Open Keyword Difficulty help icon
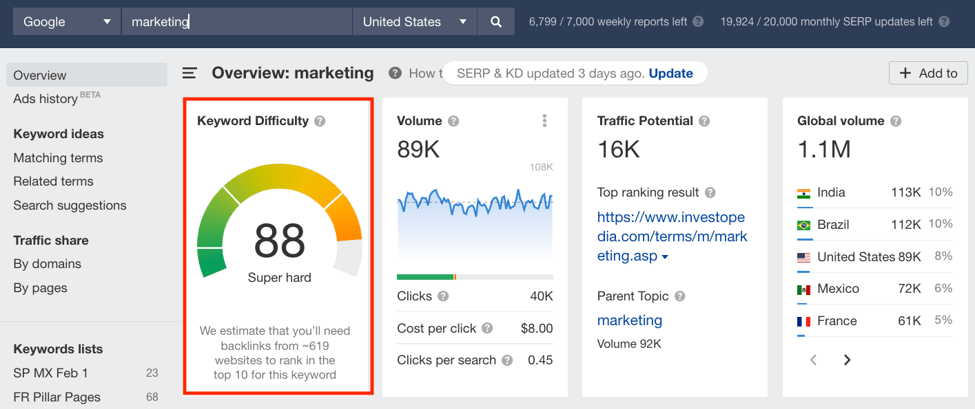 [320, 121]
